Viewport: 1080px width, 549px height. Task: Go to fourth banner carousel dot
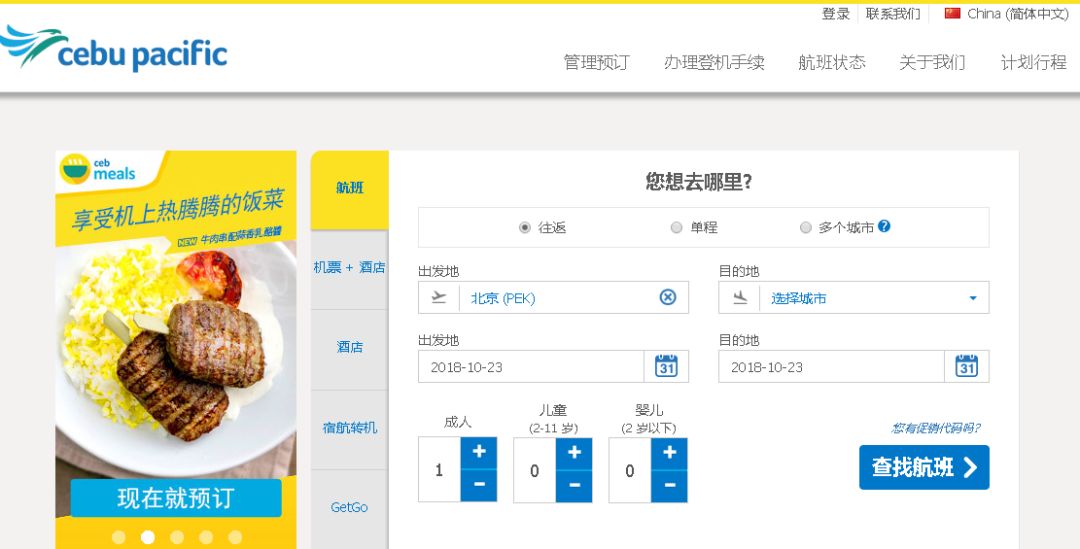tap(206, 537)
